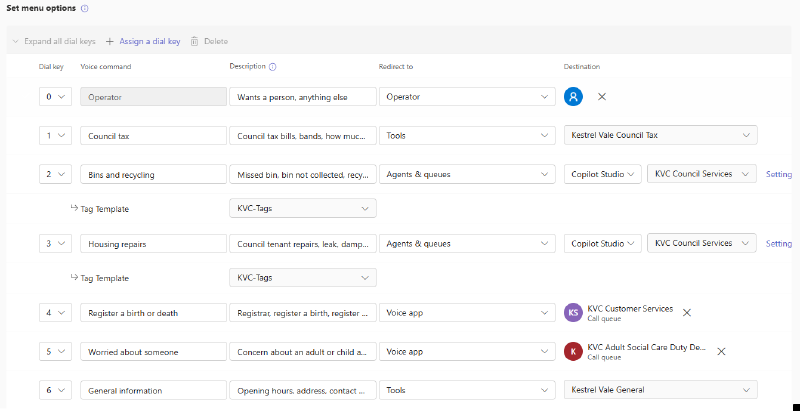Edit Concern about an adult description field
The image size is (800, 411).
[x=303, y=351]
